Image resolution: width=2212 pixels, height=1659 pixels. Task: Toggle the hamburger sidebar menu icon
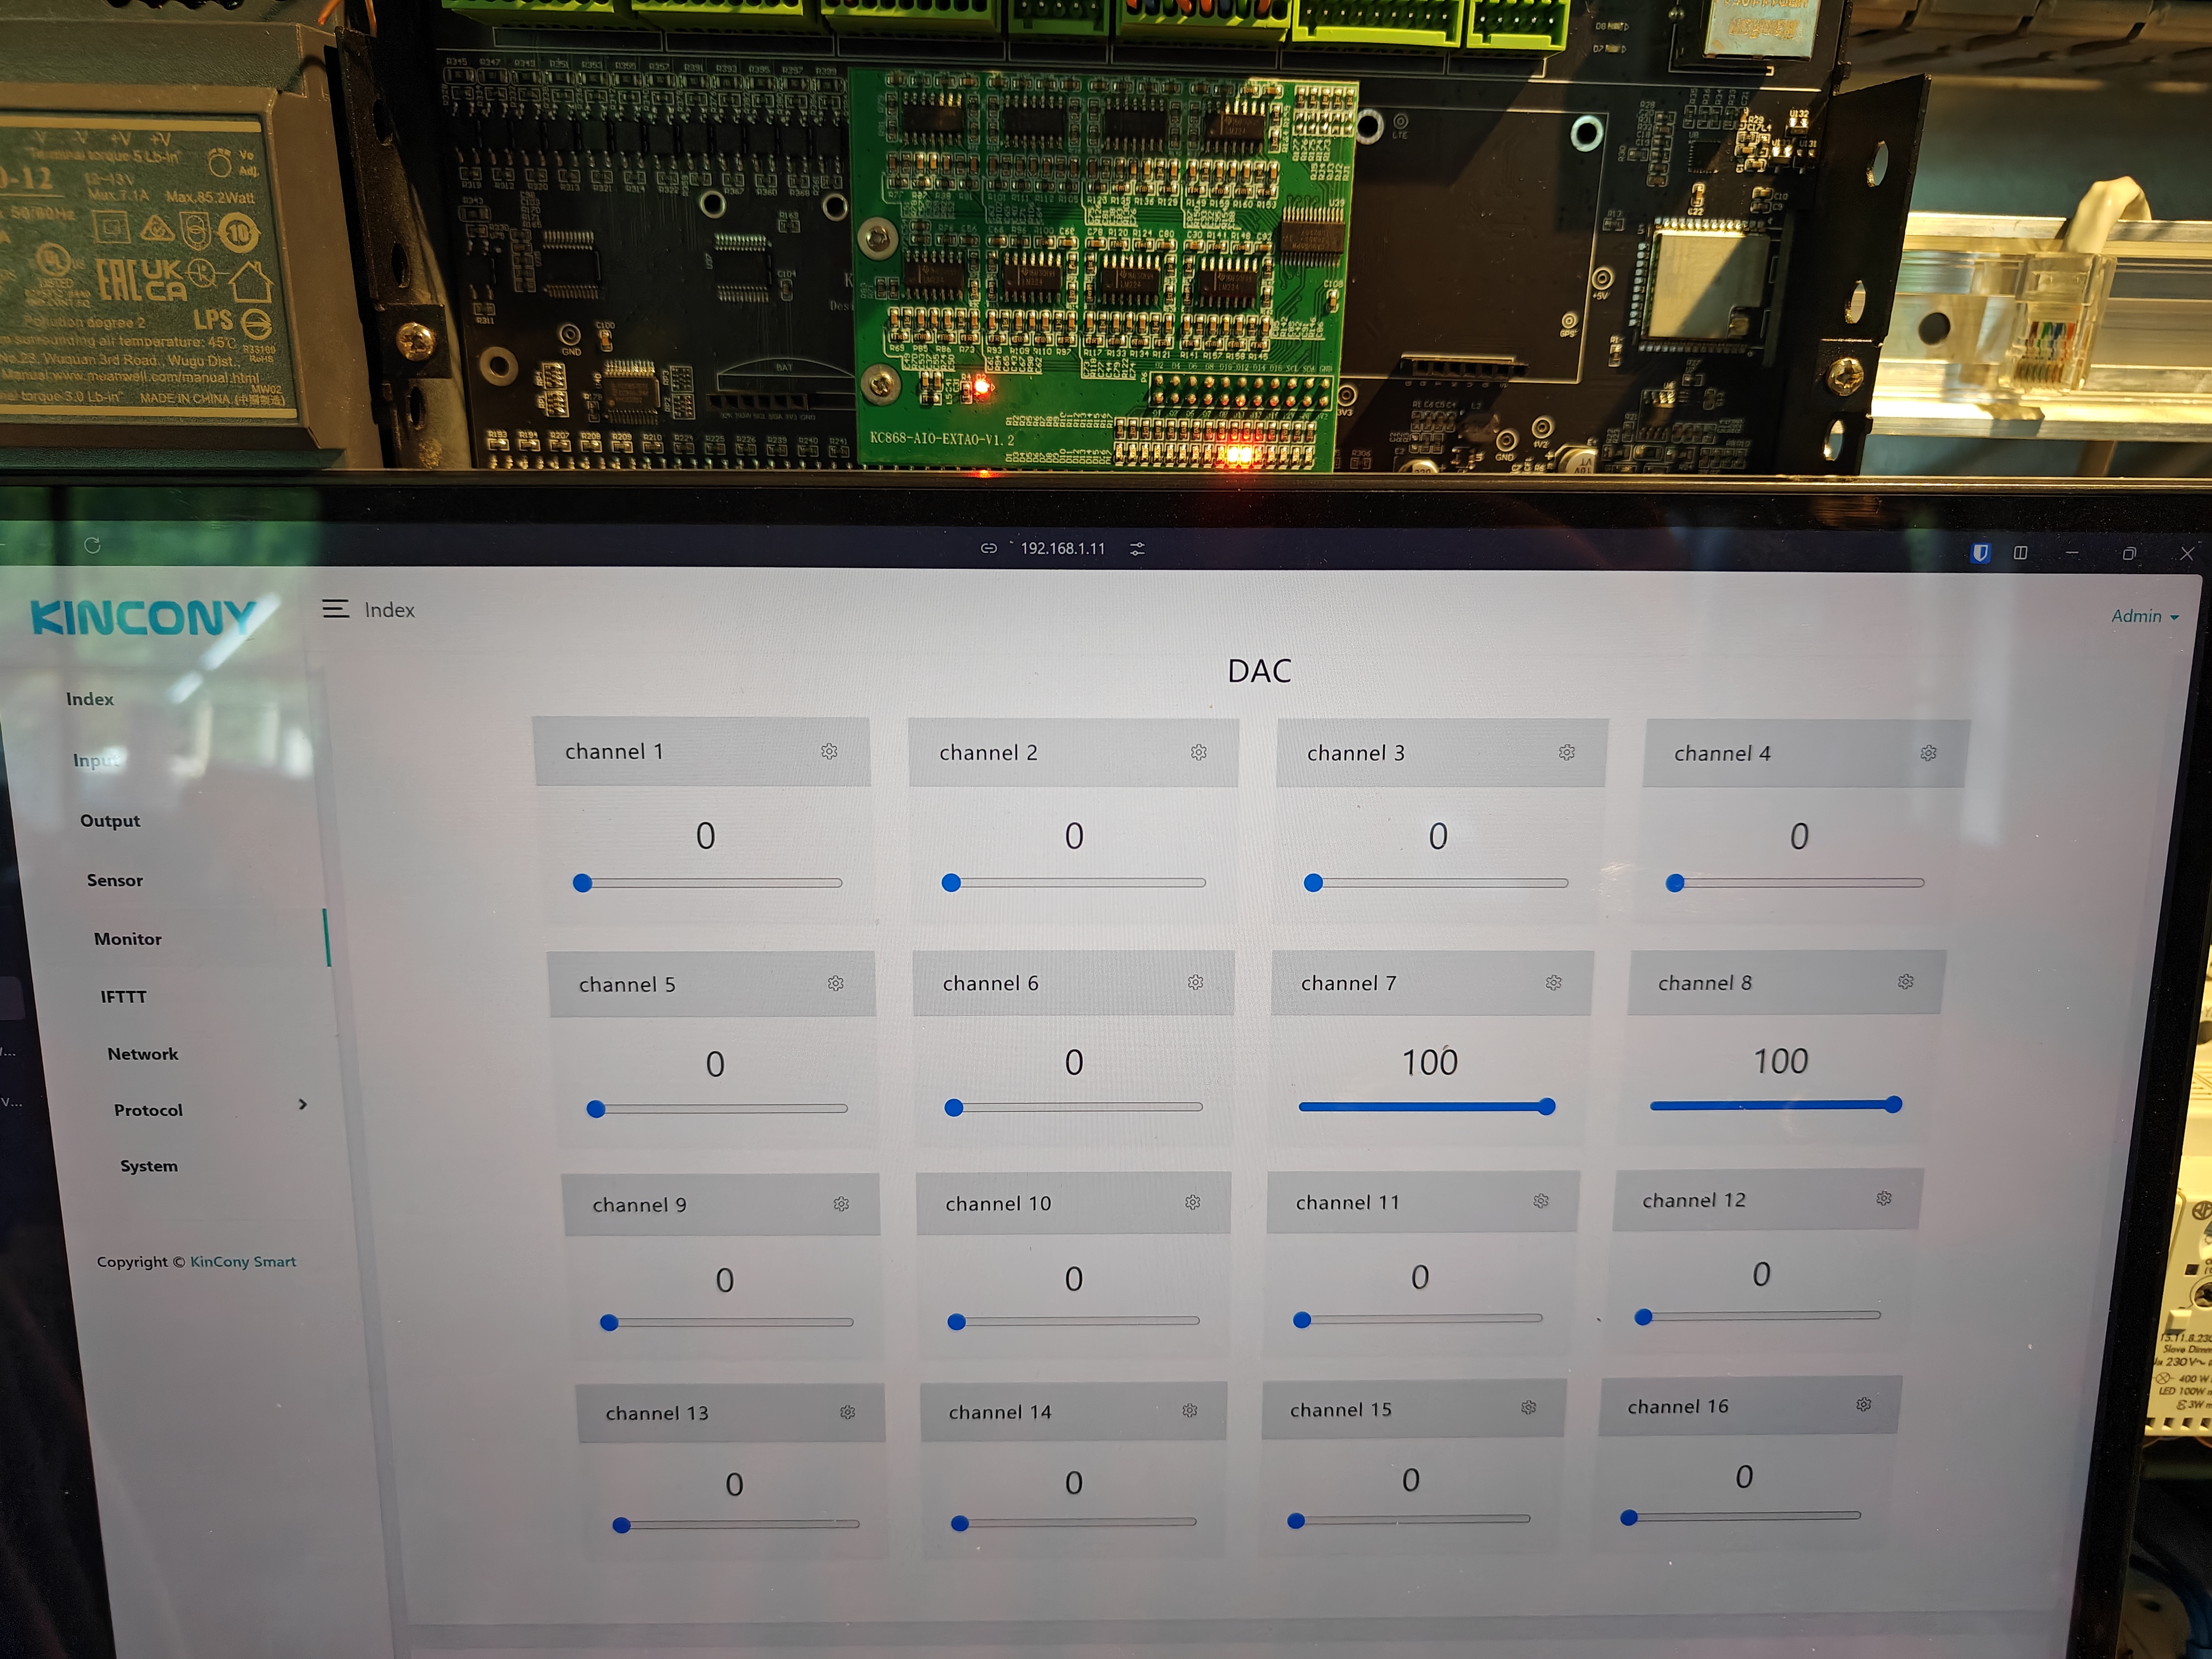[x=335, y=609]
